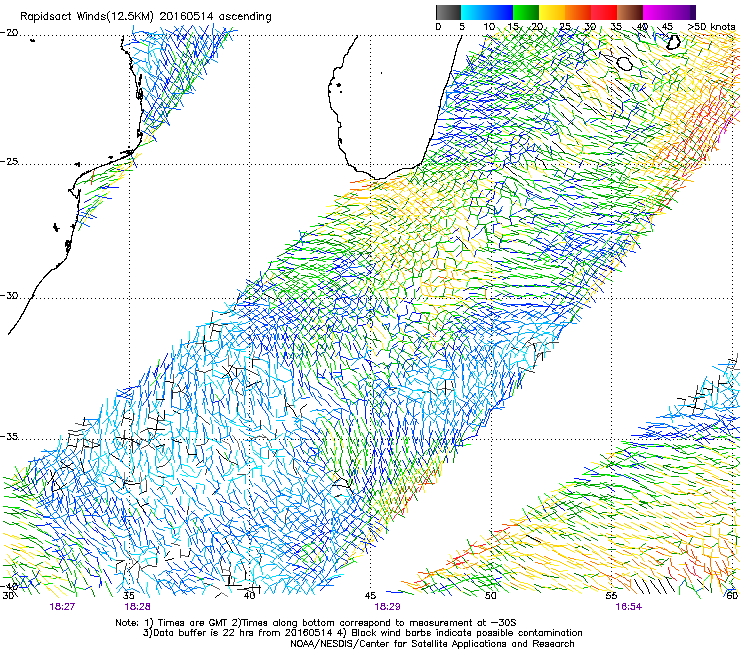Pick the yellow 20-25 knots legend swatch

point(552,12)
